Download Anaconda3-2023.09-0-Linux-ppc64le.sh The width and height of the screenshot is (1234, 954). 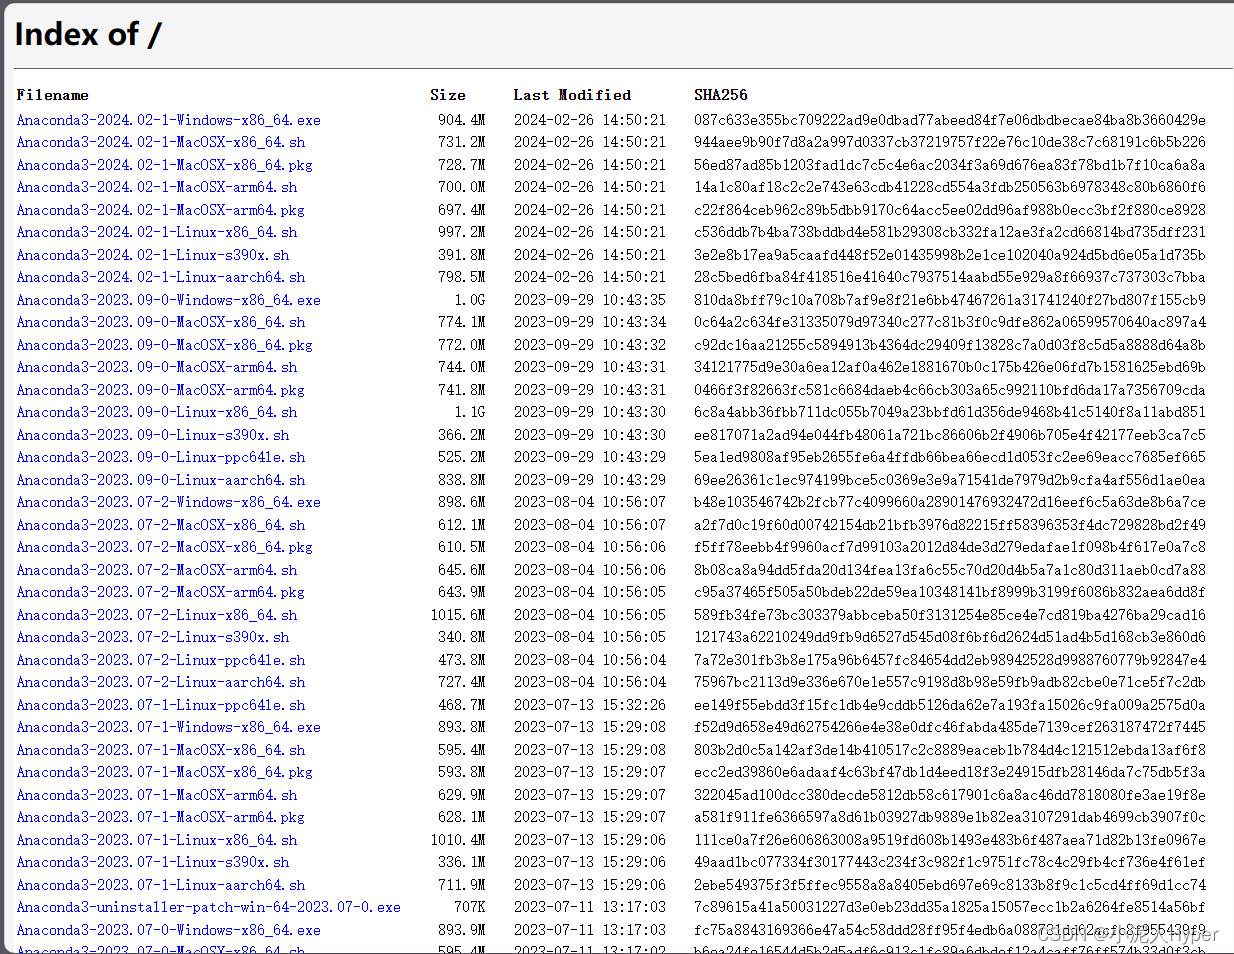(160, 457)
